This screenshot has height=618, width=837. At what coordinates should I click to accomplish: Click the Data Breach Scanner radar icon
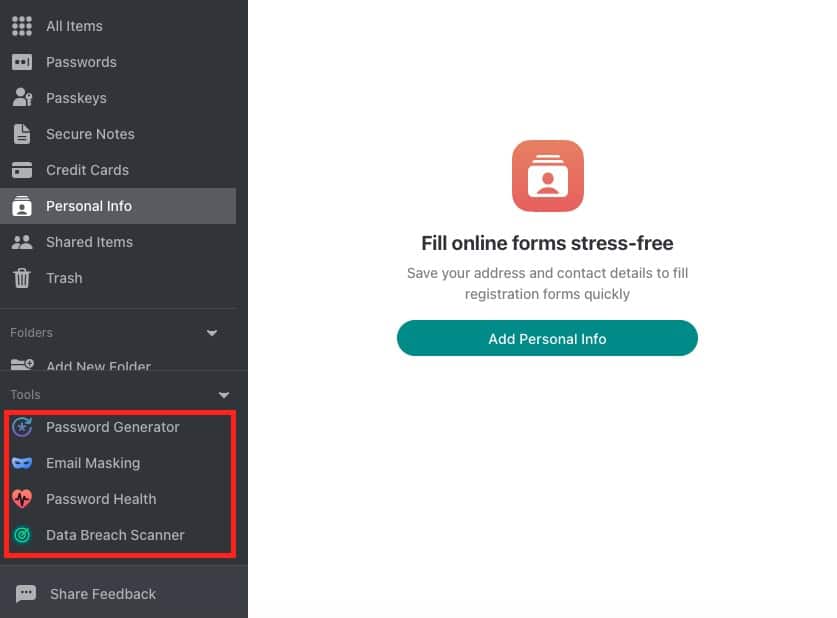22,535
